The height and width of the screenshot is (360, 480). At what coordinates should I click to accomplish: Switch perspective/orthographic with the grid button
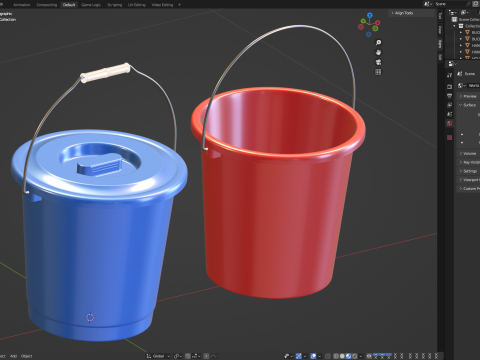click(378, 72)
